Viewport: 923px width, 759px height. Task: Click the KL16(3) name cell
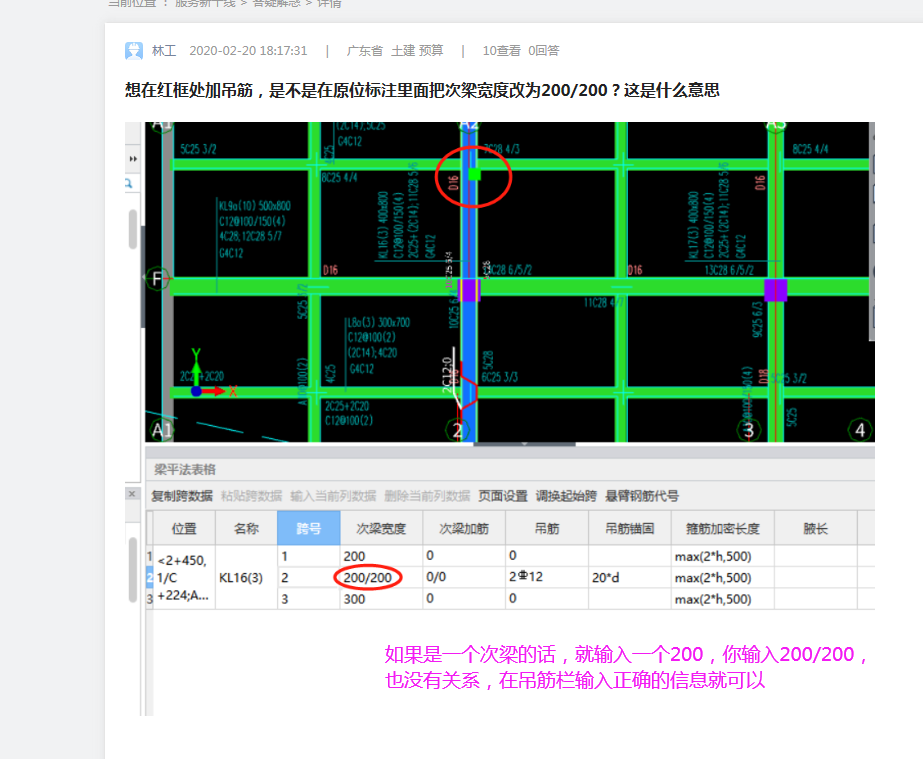[x=246, y=578]
